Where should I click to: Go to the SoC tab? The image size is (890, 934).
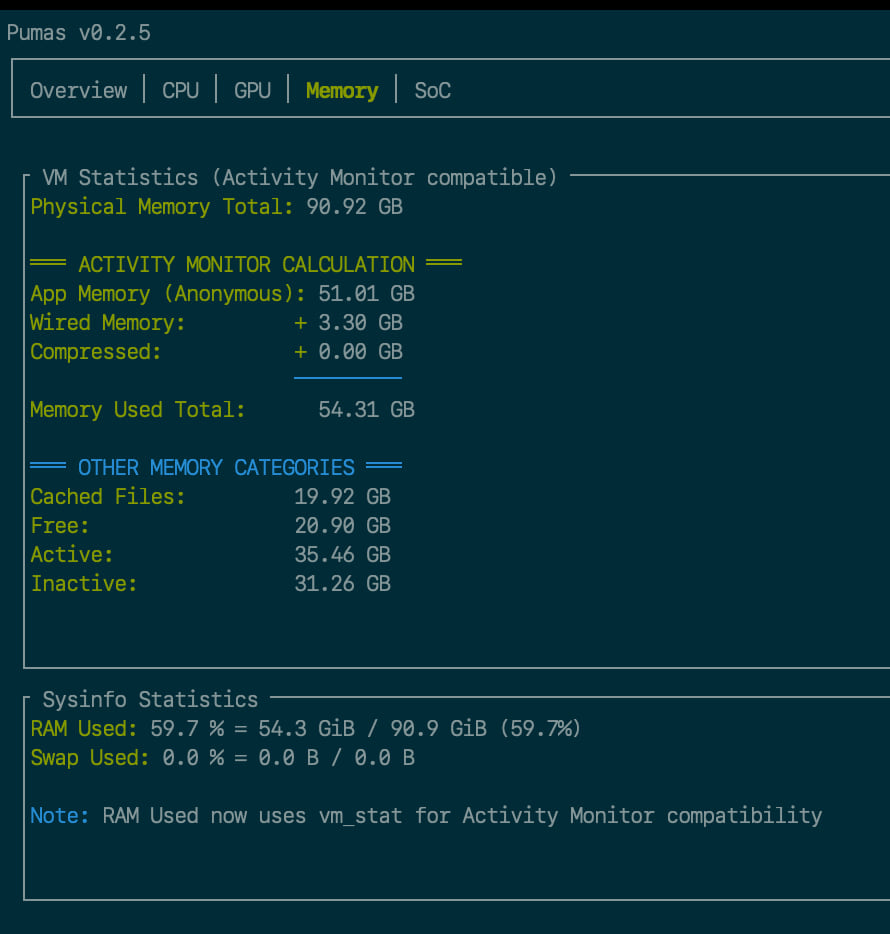tap(432, 90)
